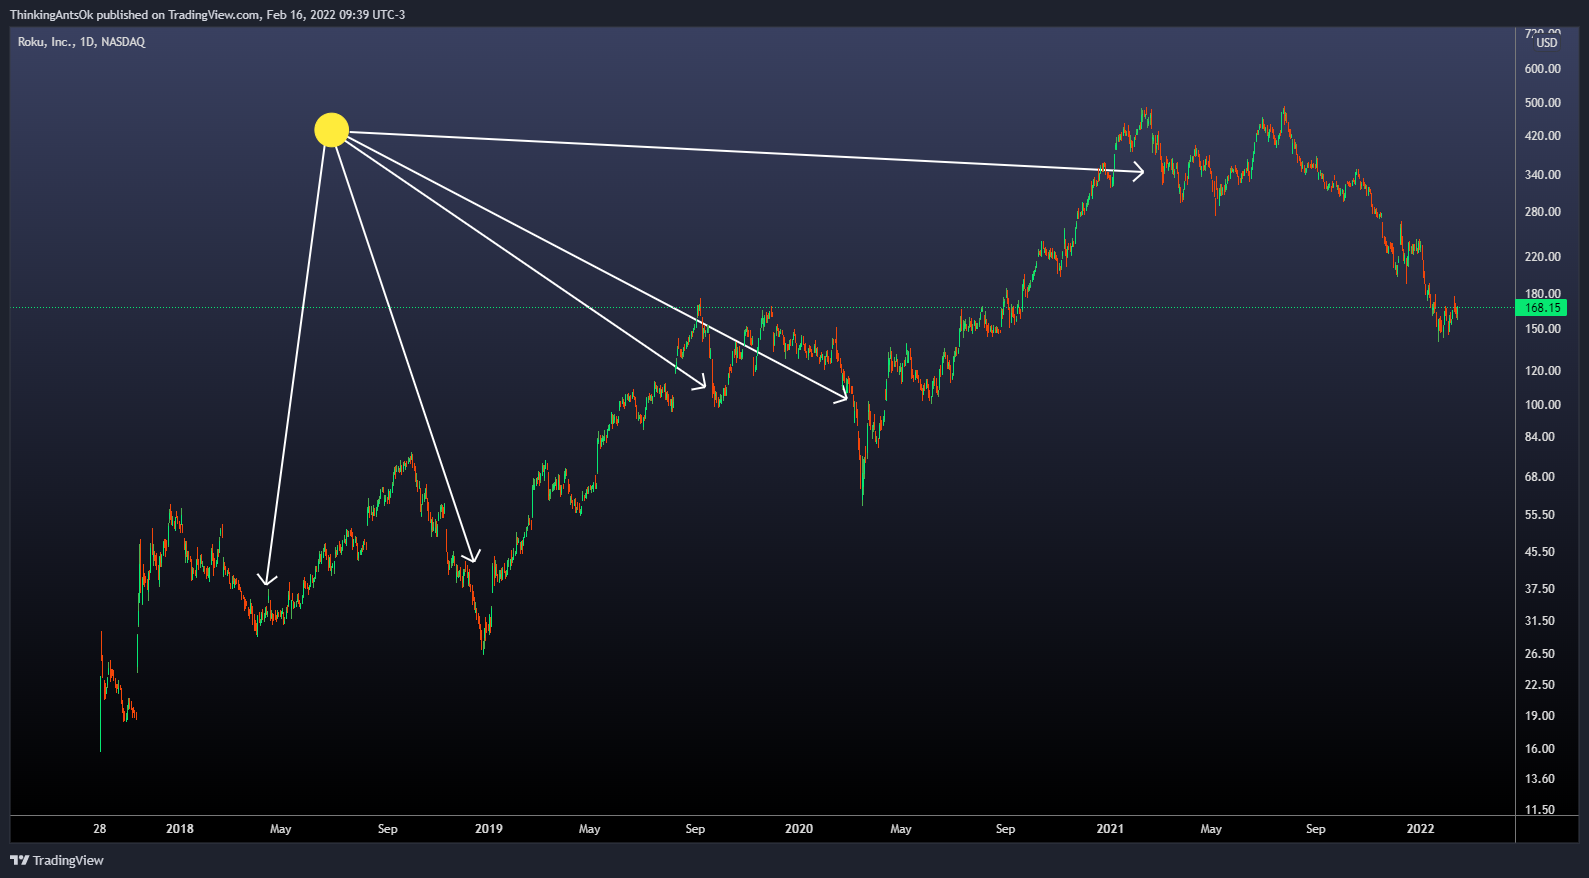Click the 22.50 price axis label
The image size is (1589, 878).
1540,685
